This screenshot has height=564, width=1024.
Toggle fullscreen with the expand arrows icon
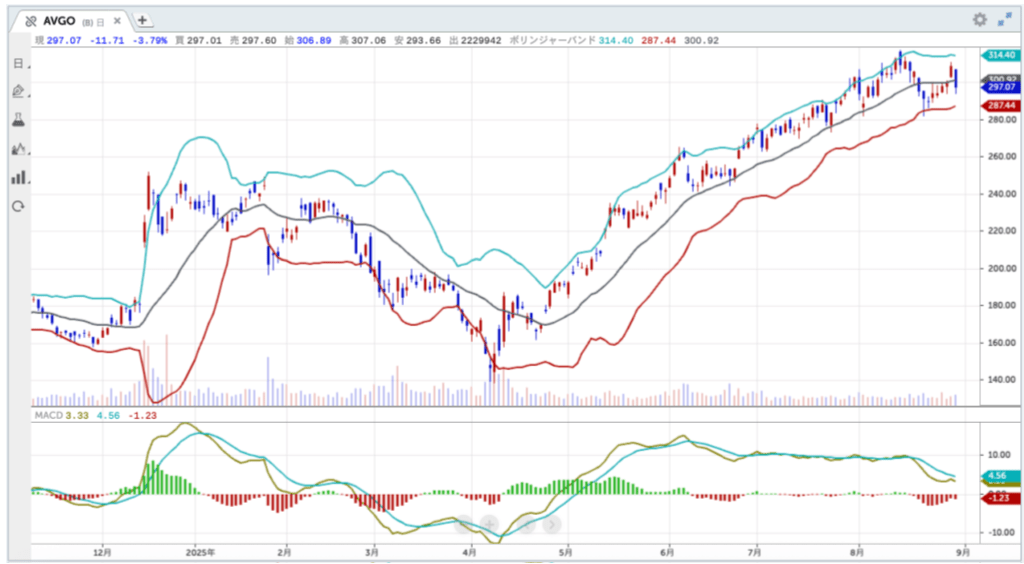tap(1003, 20)
